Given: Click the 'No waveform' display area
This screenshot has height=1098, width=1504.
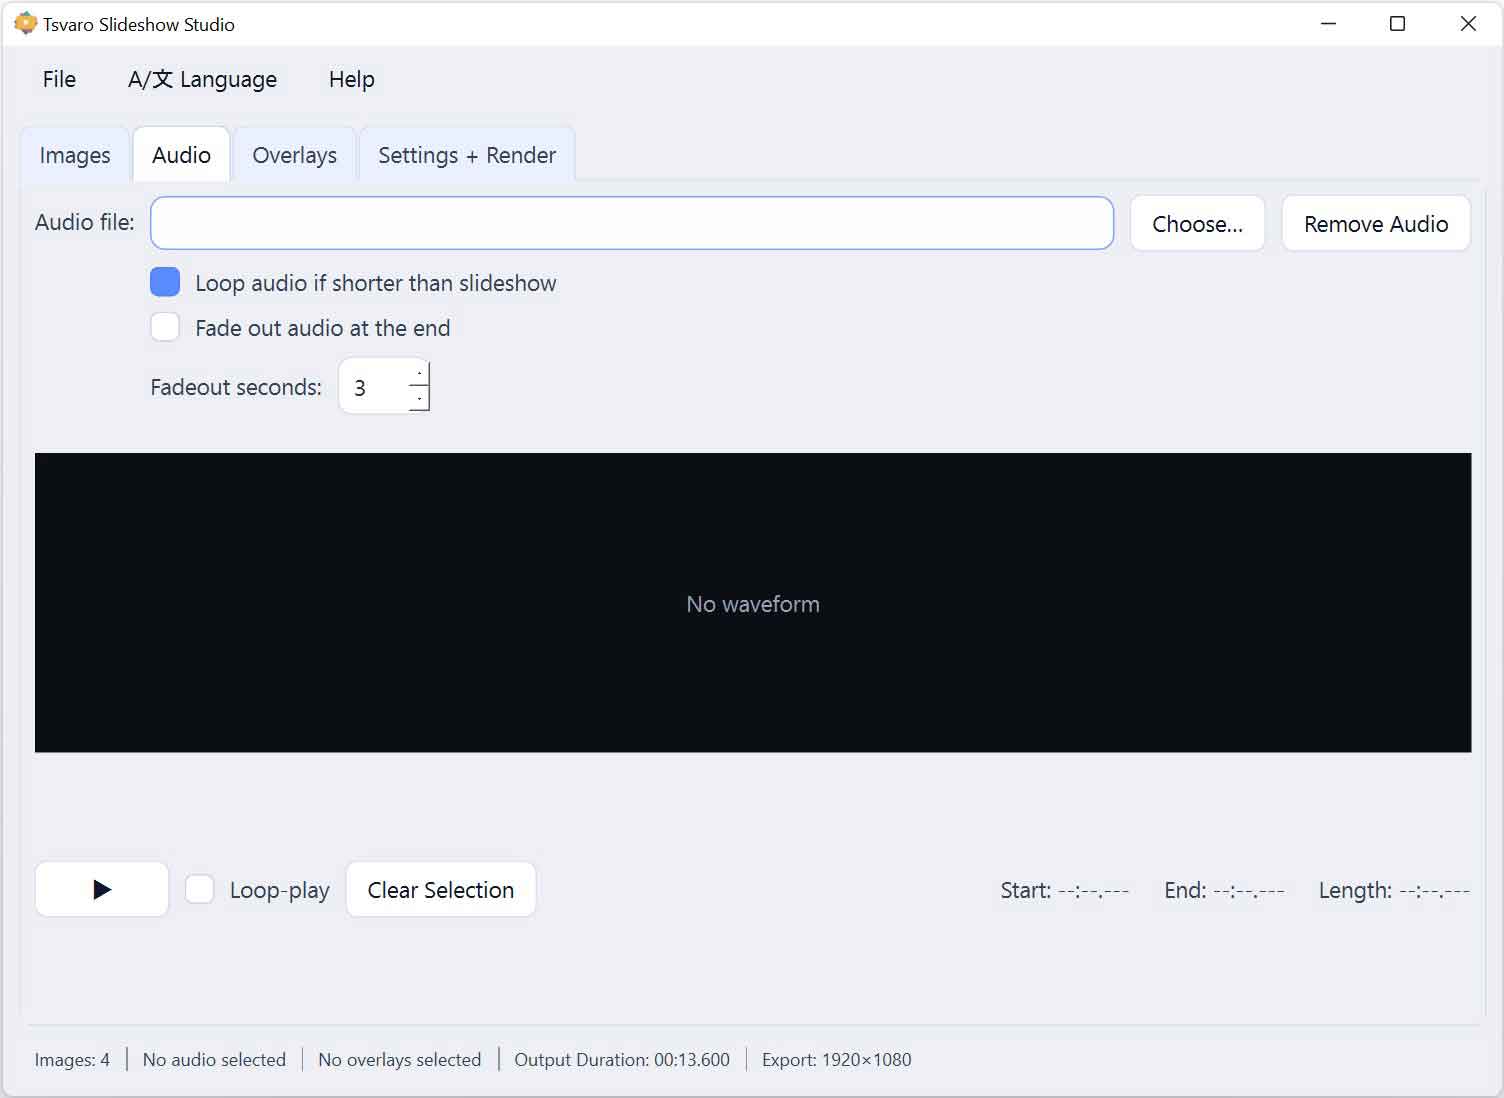Looking at the screenshot, I should coord(752,602).
